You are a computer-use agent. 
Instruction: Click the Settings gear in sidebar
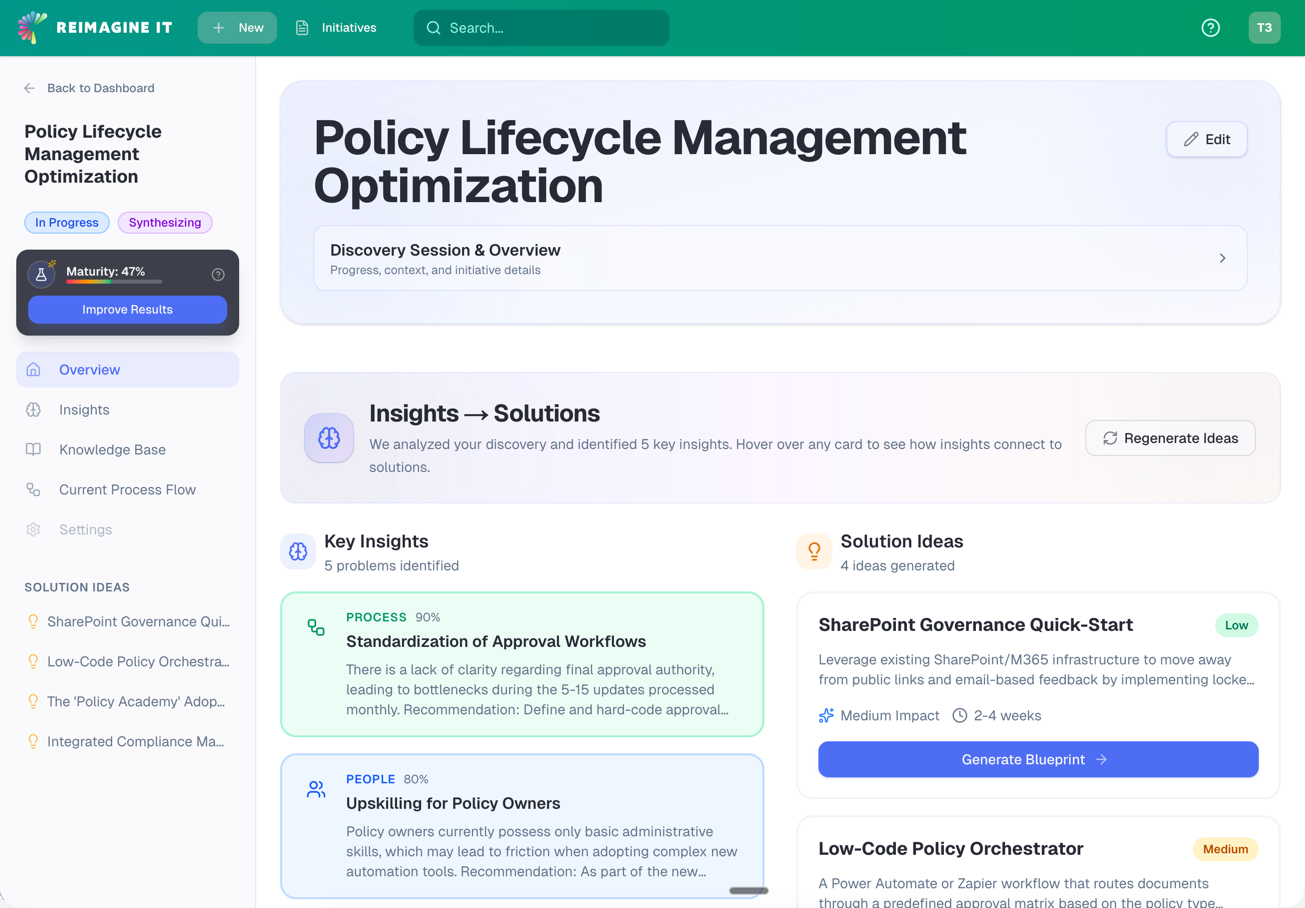(31, 529)
